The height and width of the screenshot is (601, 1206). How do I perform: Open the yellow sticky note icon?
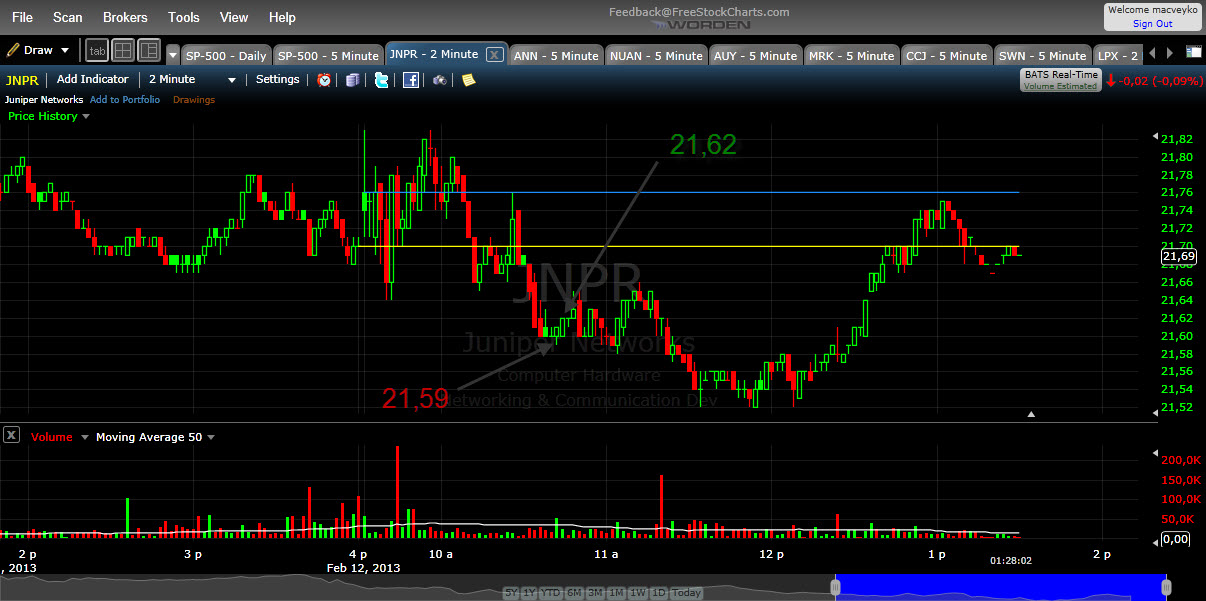[x=468, y=80]
